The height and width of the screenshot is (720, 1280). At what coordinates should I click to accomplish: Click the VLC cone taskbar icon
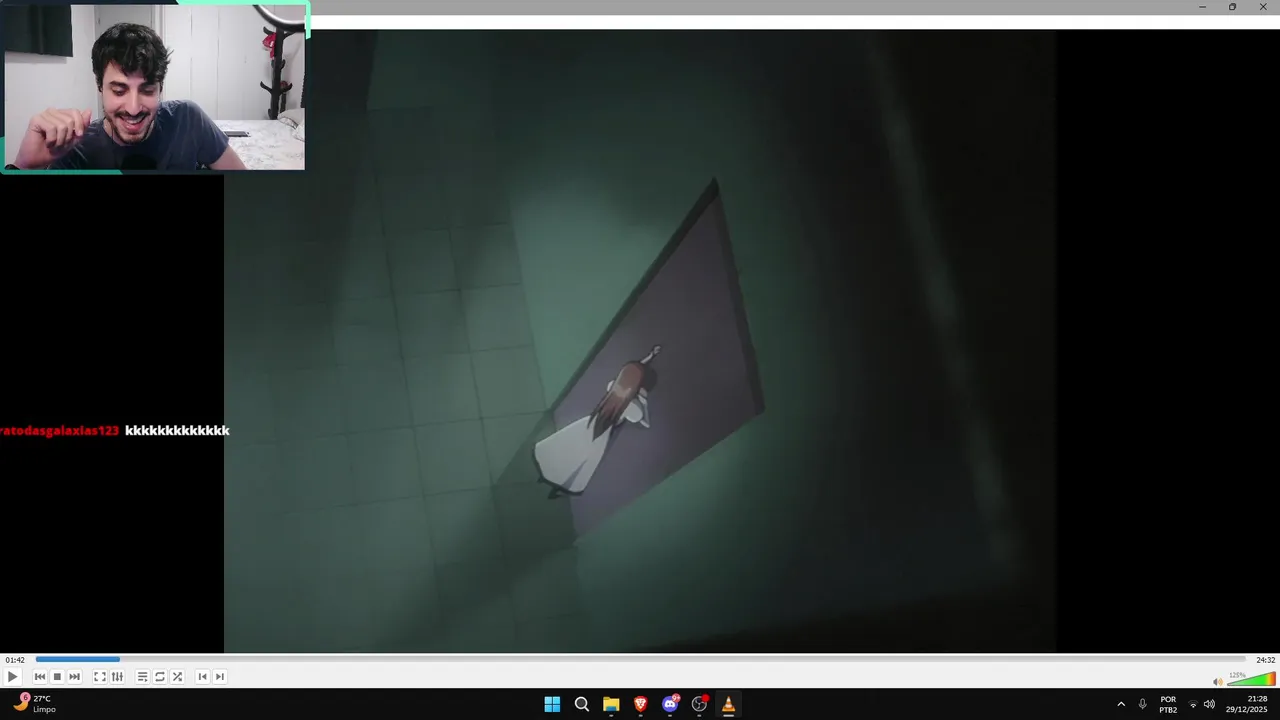click(x=728, y=704)
